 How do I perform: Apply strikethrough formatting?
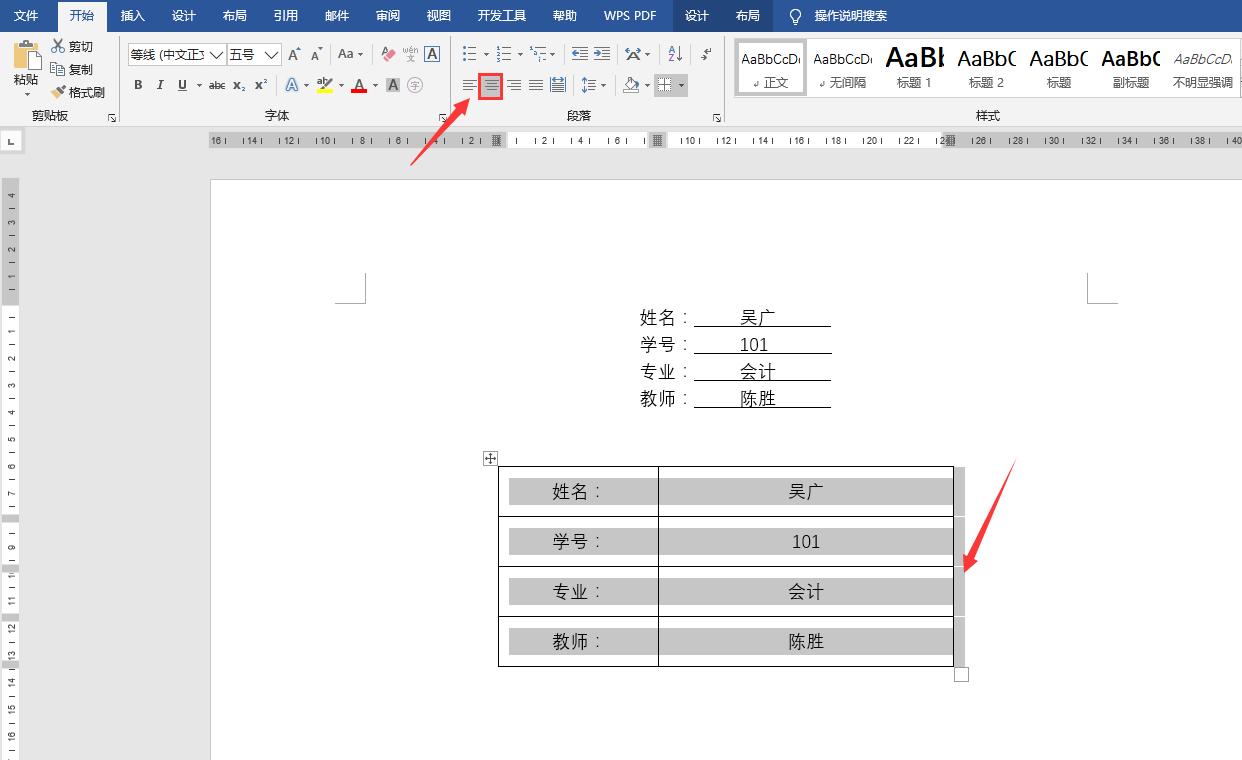[x=217, y=85]
